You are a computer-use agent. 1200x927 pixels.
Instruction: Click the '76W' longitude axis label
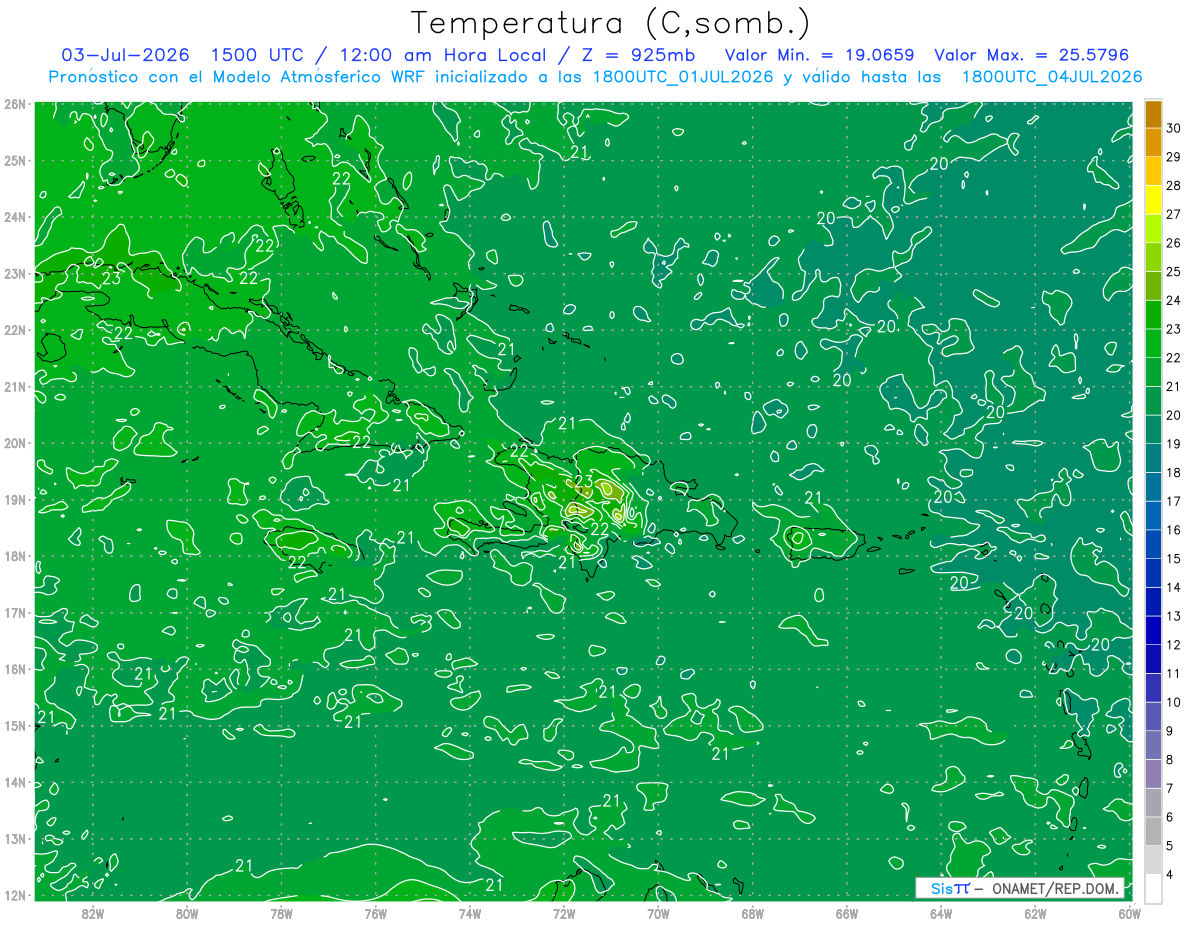[375, 913]
